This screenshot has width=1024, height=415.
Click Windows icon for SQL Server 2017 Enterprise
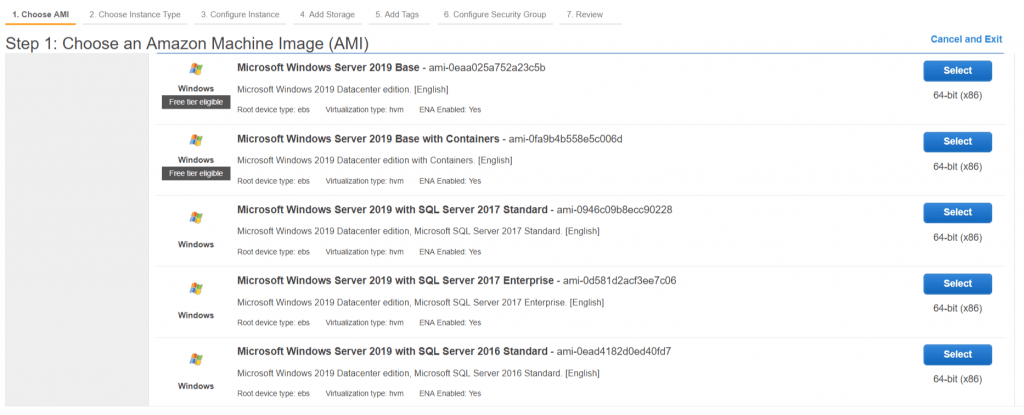pos(196,288)
